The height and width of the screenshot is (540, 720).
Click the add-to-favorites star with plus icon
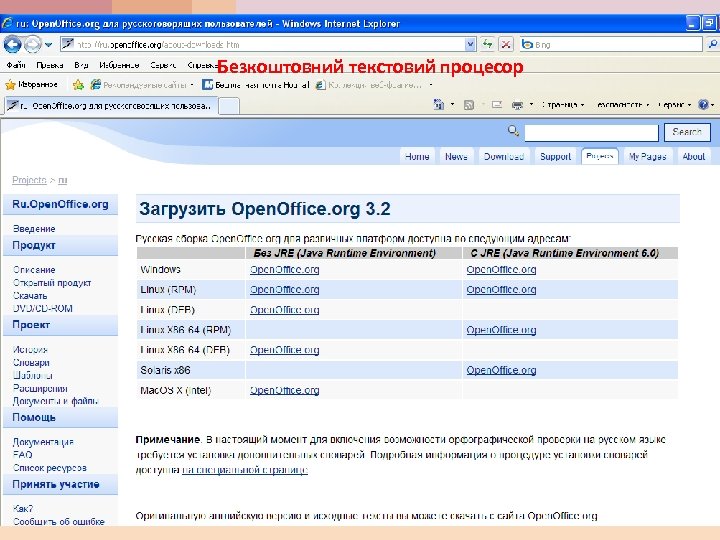(x=79, y=84)
